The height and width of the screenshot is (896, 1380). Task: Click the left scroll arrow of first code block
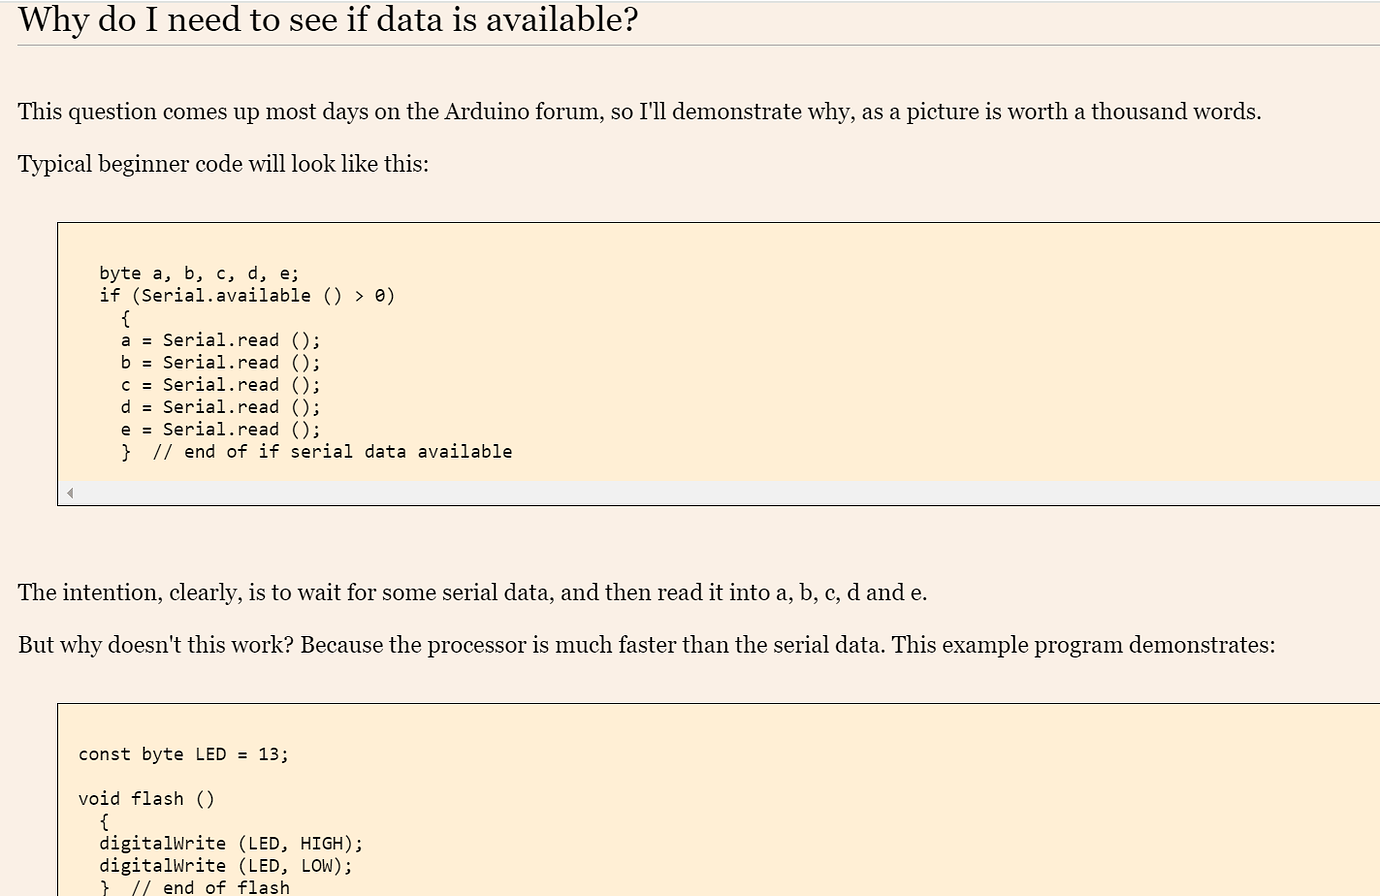tap(69, 493)
